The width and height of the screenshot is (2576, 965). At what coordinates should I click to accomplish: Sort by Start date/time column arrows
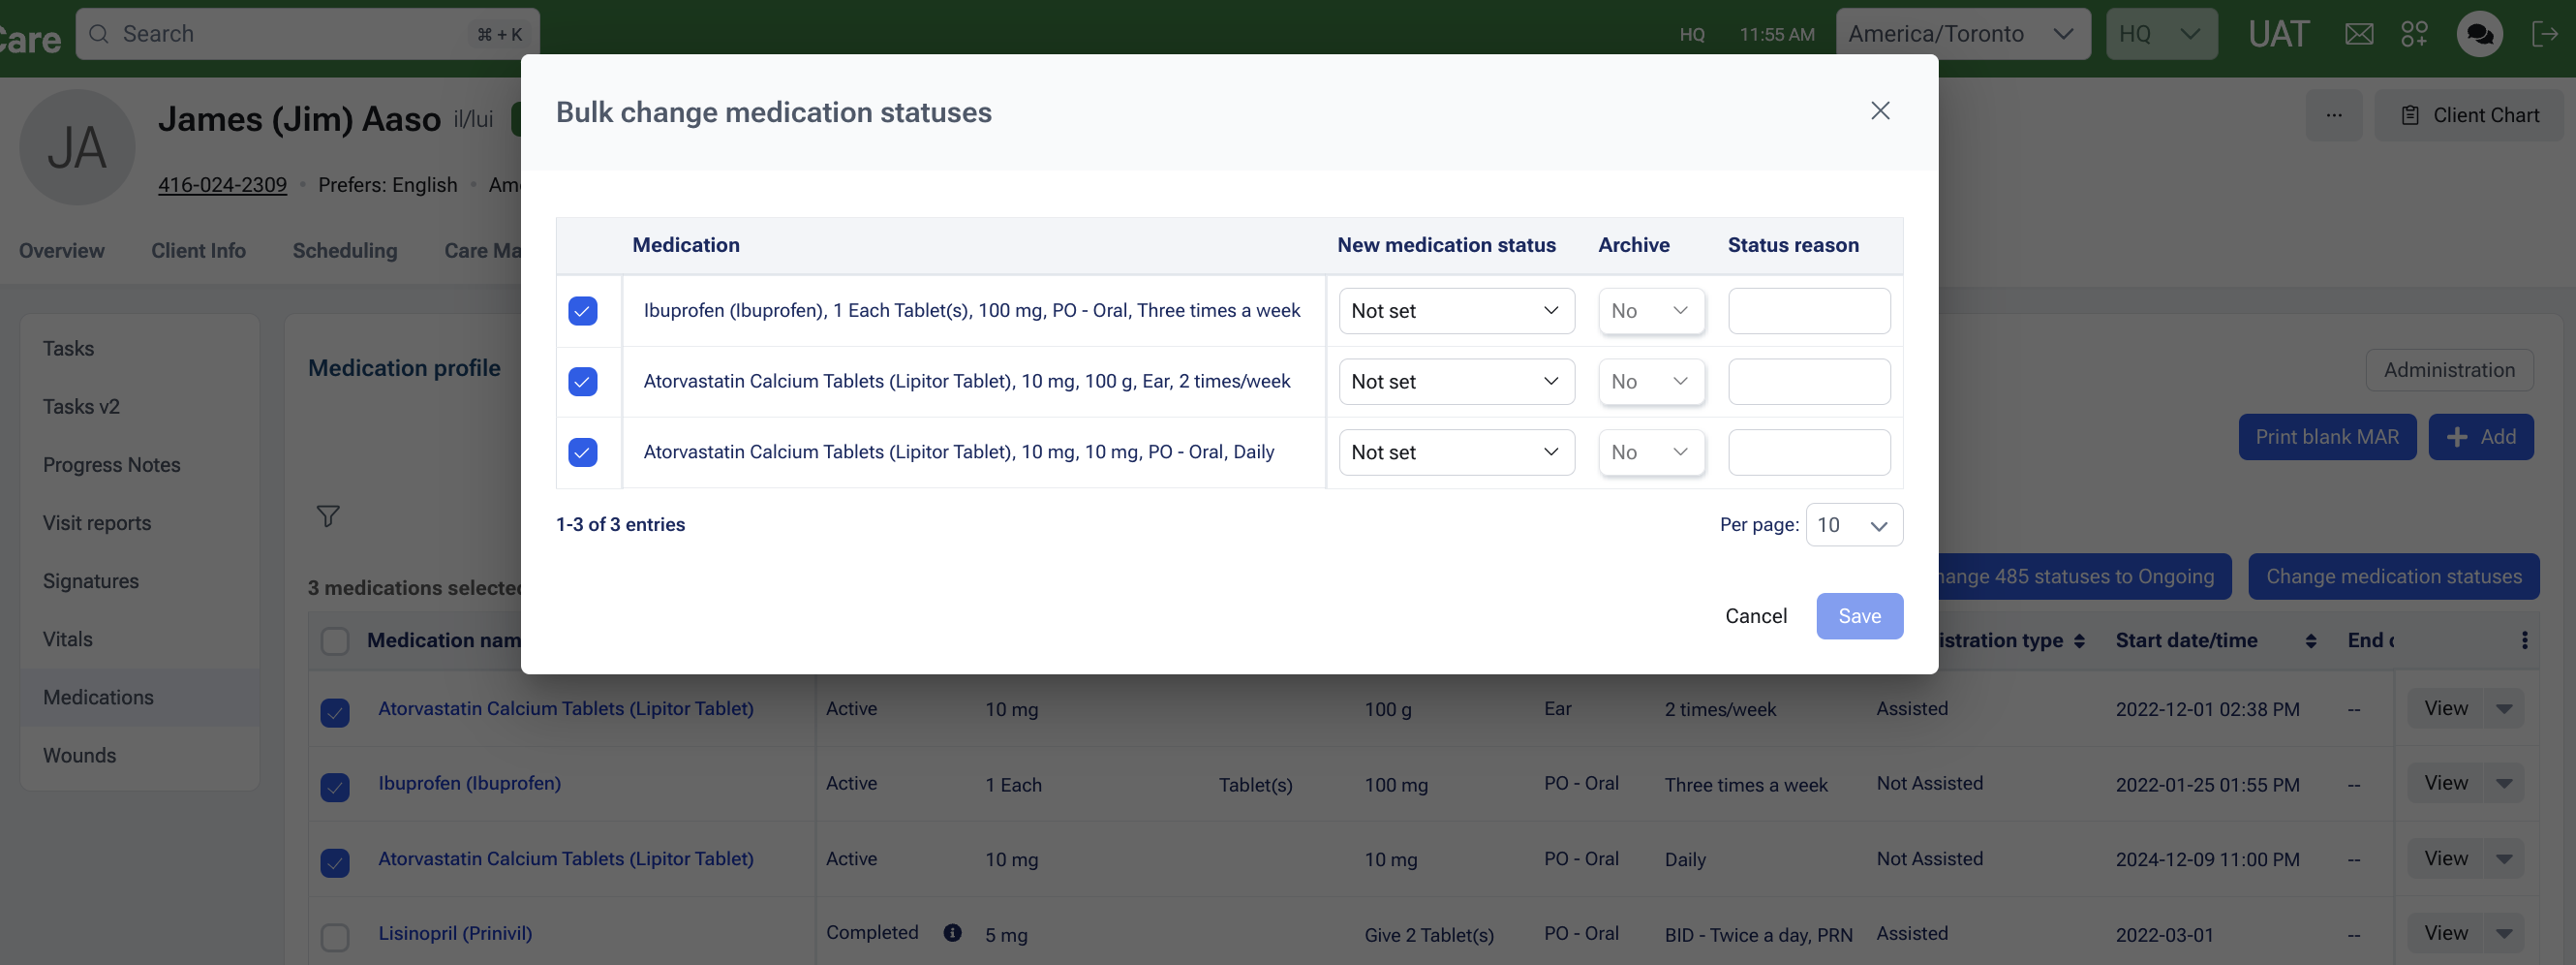click(2310, 641)
